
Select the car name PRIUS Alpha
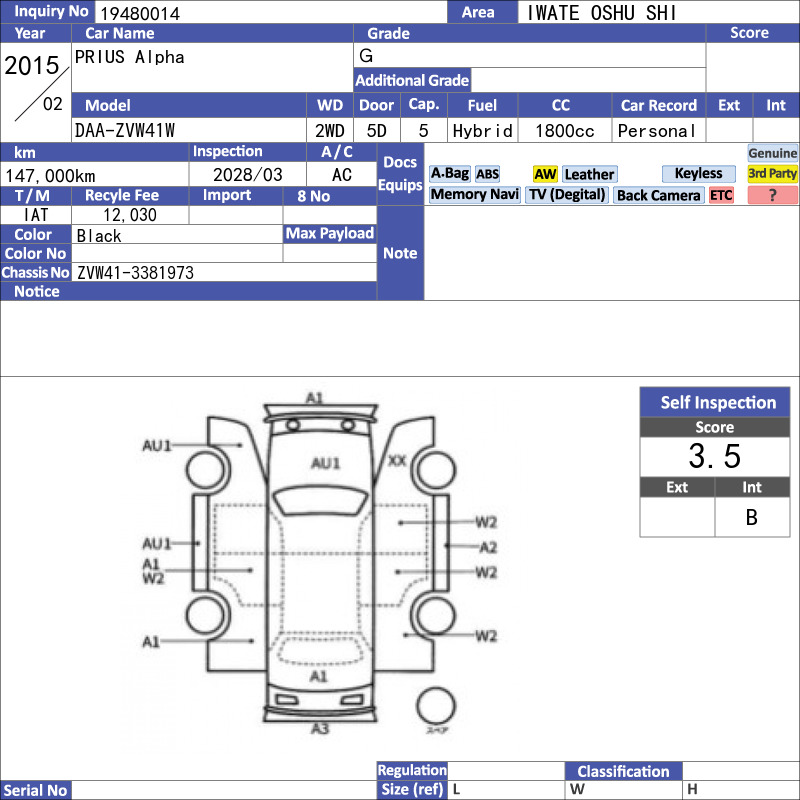pos(130,57)
